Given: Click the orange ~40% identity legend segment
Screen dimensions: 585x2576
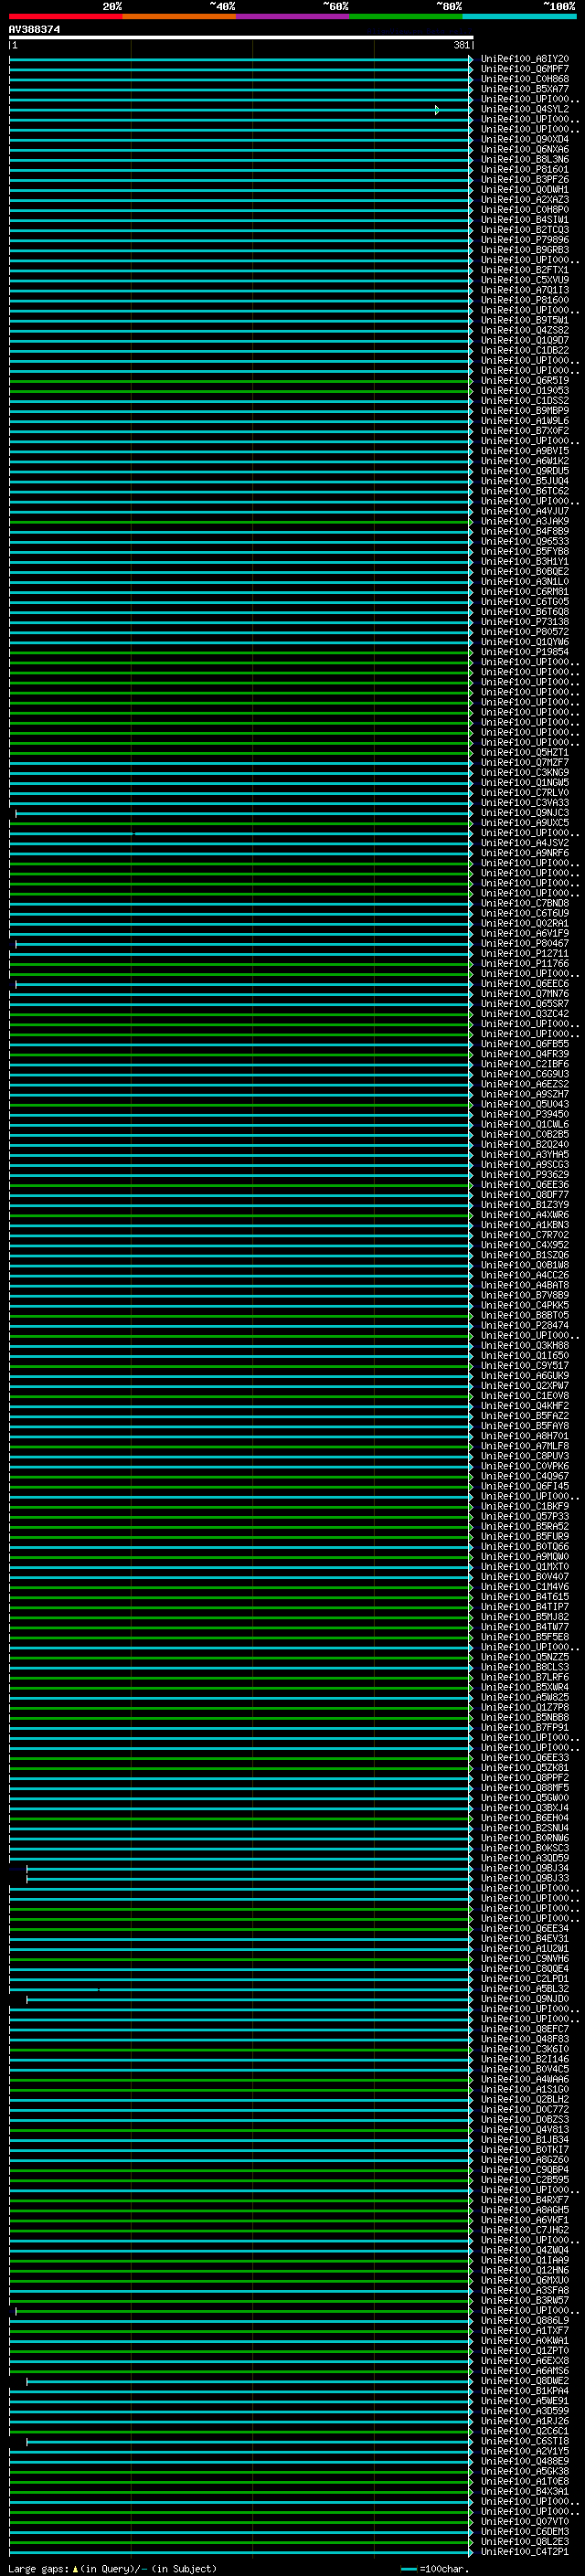Looking at the screenshot, I should 179,17.
